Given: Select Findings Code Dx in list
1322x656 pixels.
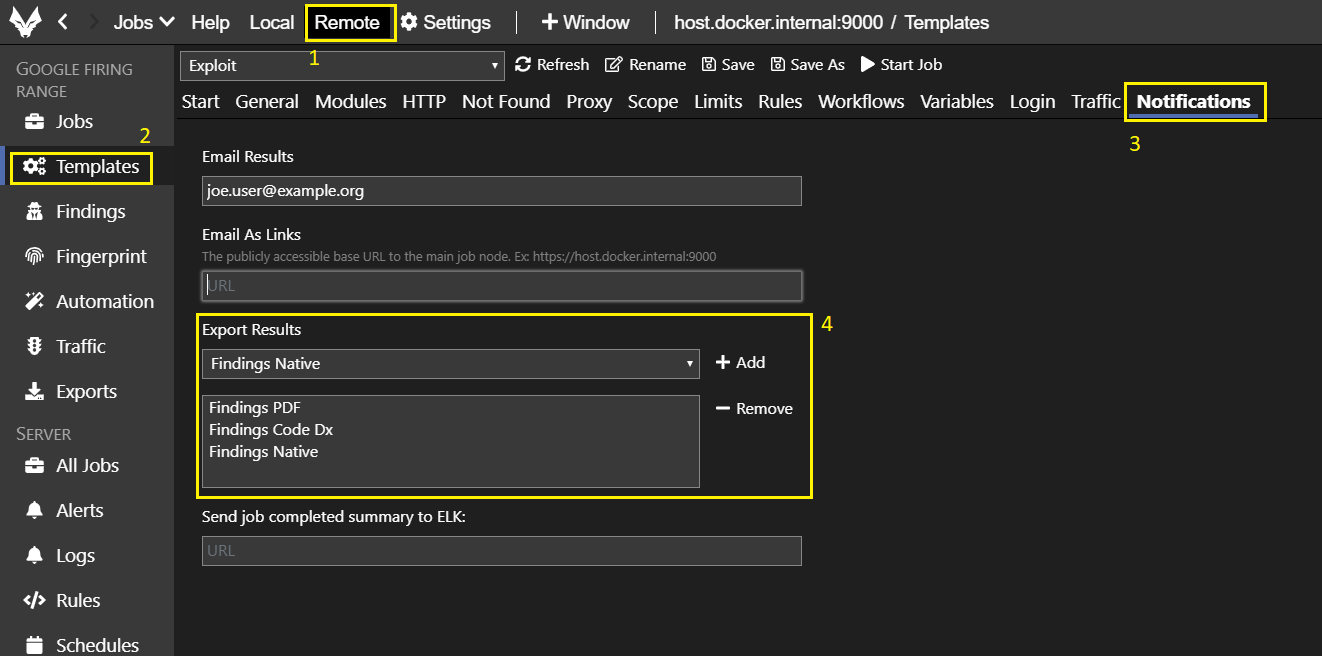Looking at the screenshot, I should pyautogui.click(x=271, y=429).
